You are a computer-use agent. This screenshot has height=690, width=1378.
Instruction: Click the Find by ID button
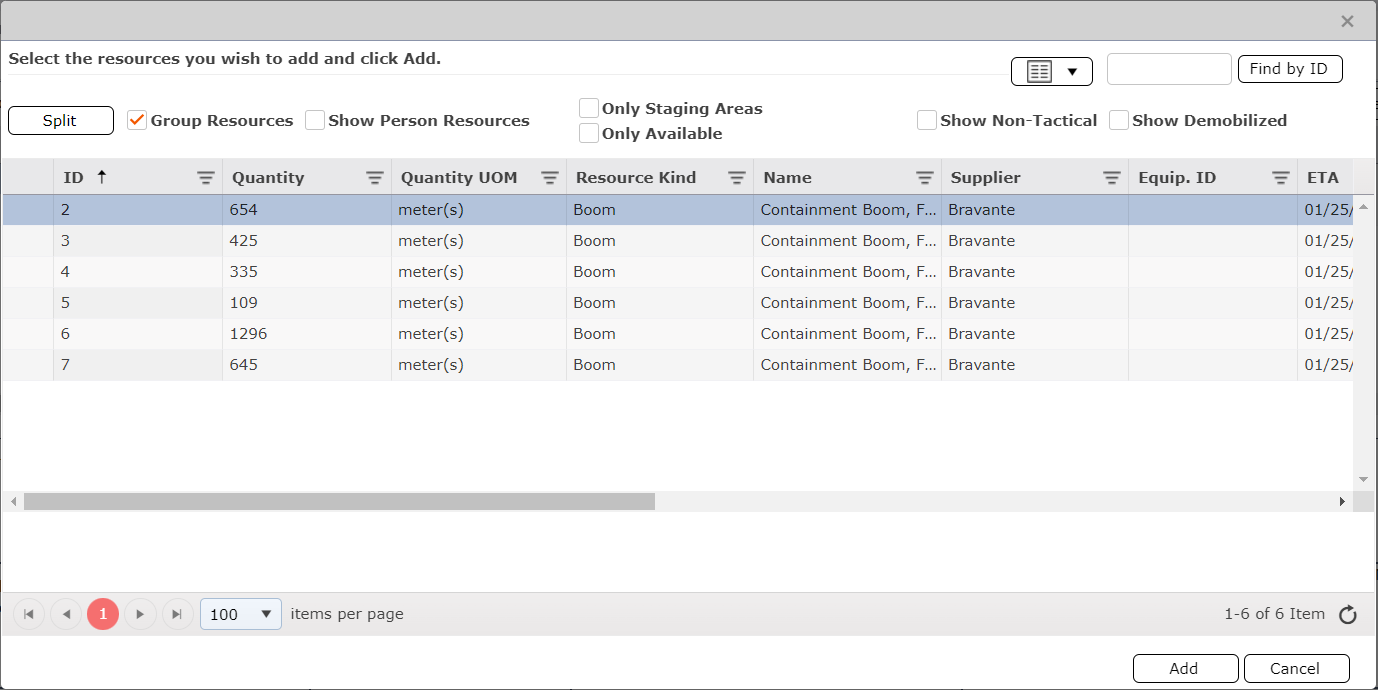1289,69
